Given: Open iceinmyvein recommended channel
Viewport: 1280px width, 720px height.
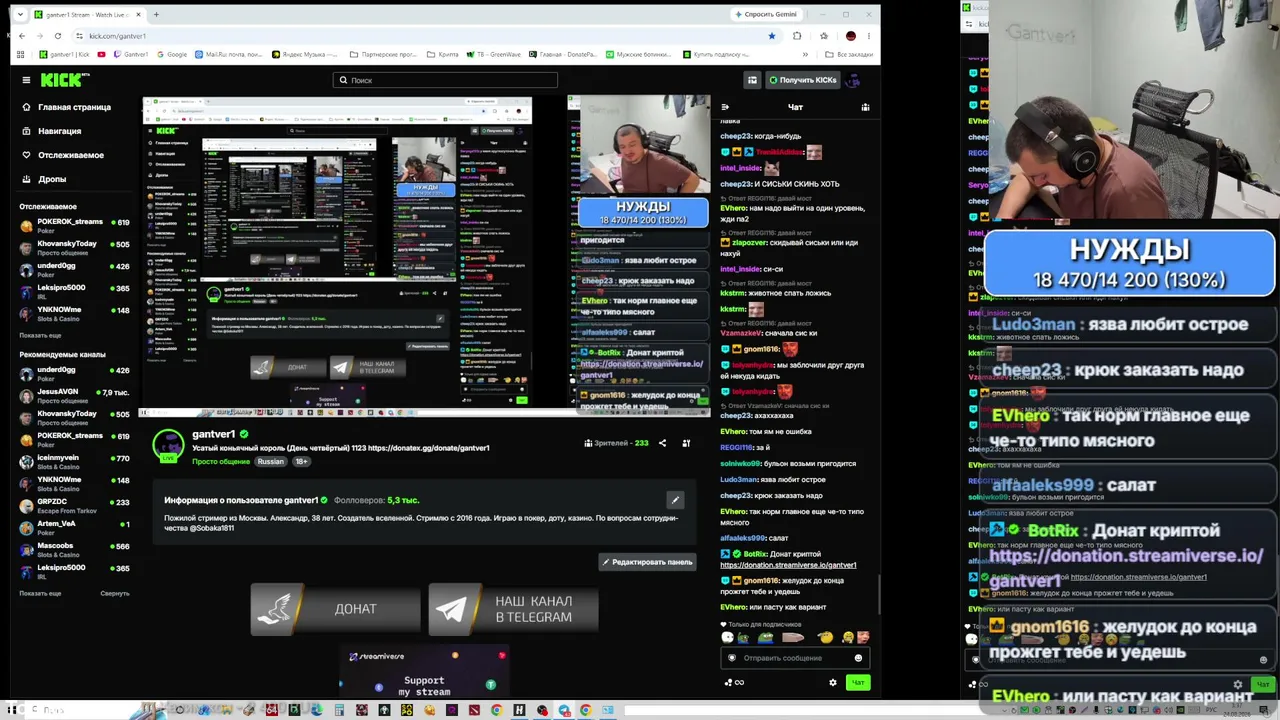Looking at the screenshot, I should click(75, 461).
